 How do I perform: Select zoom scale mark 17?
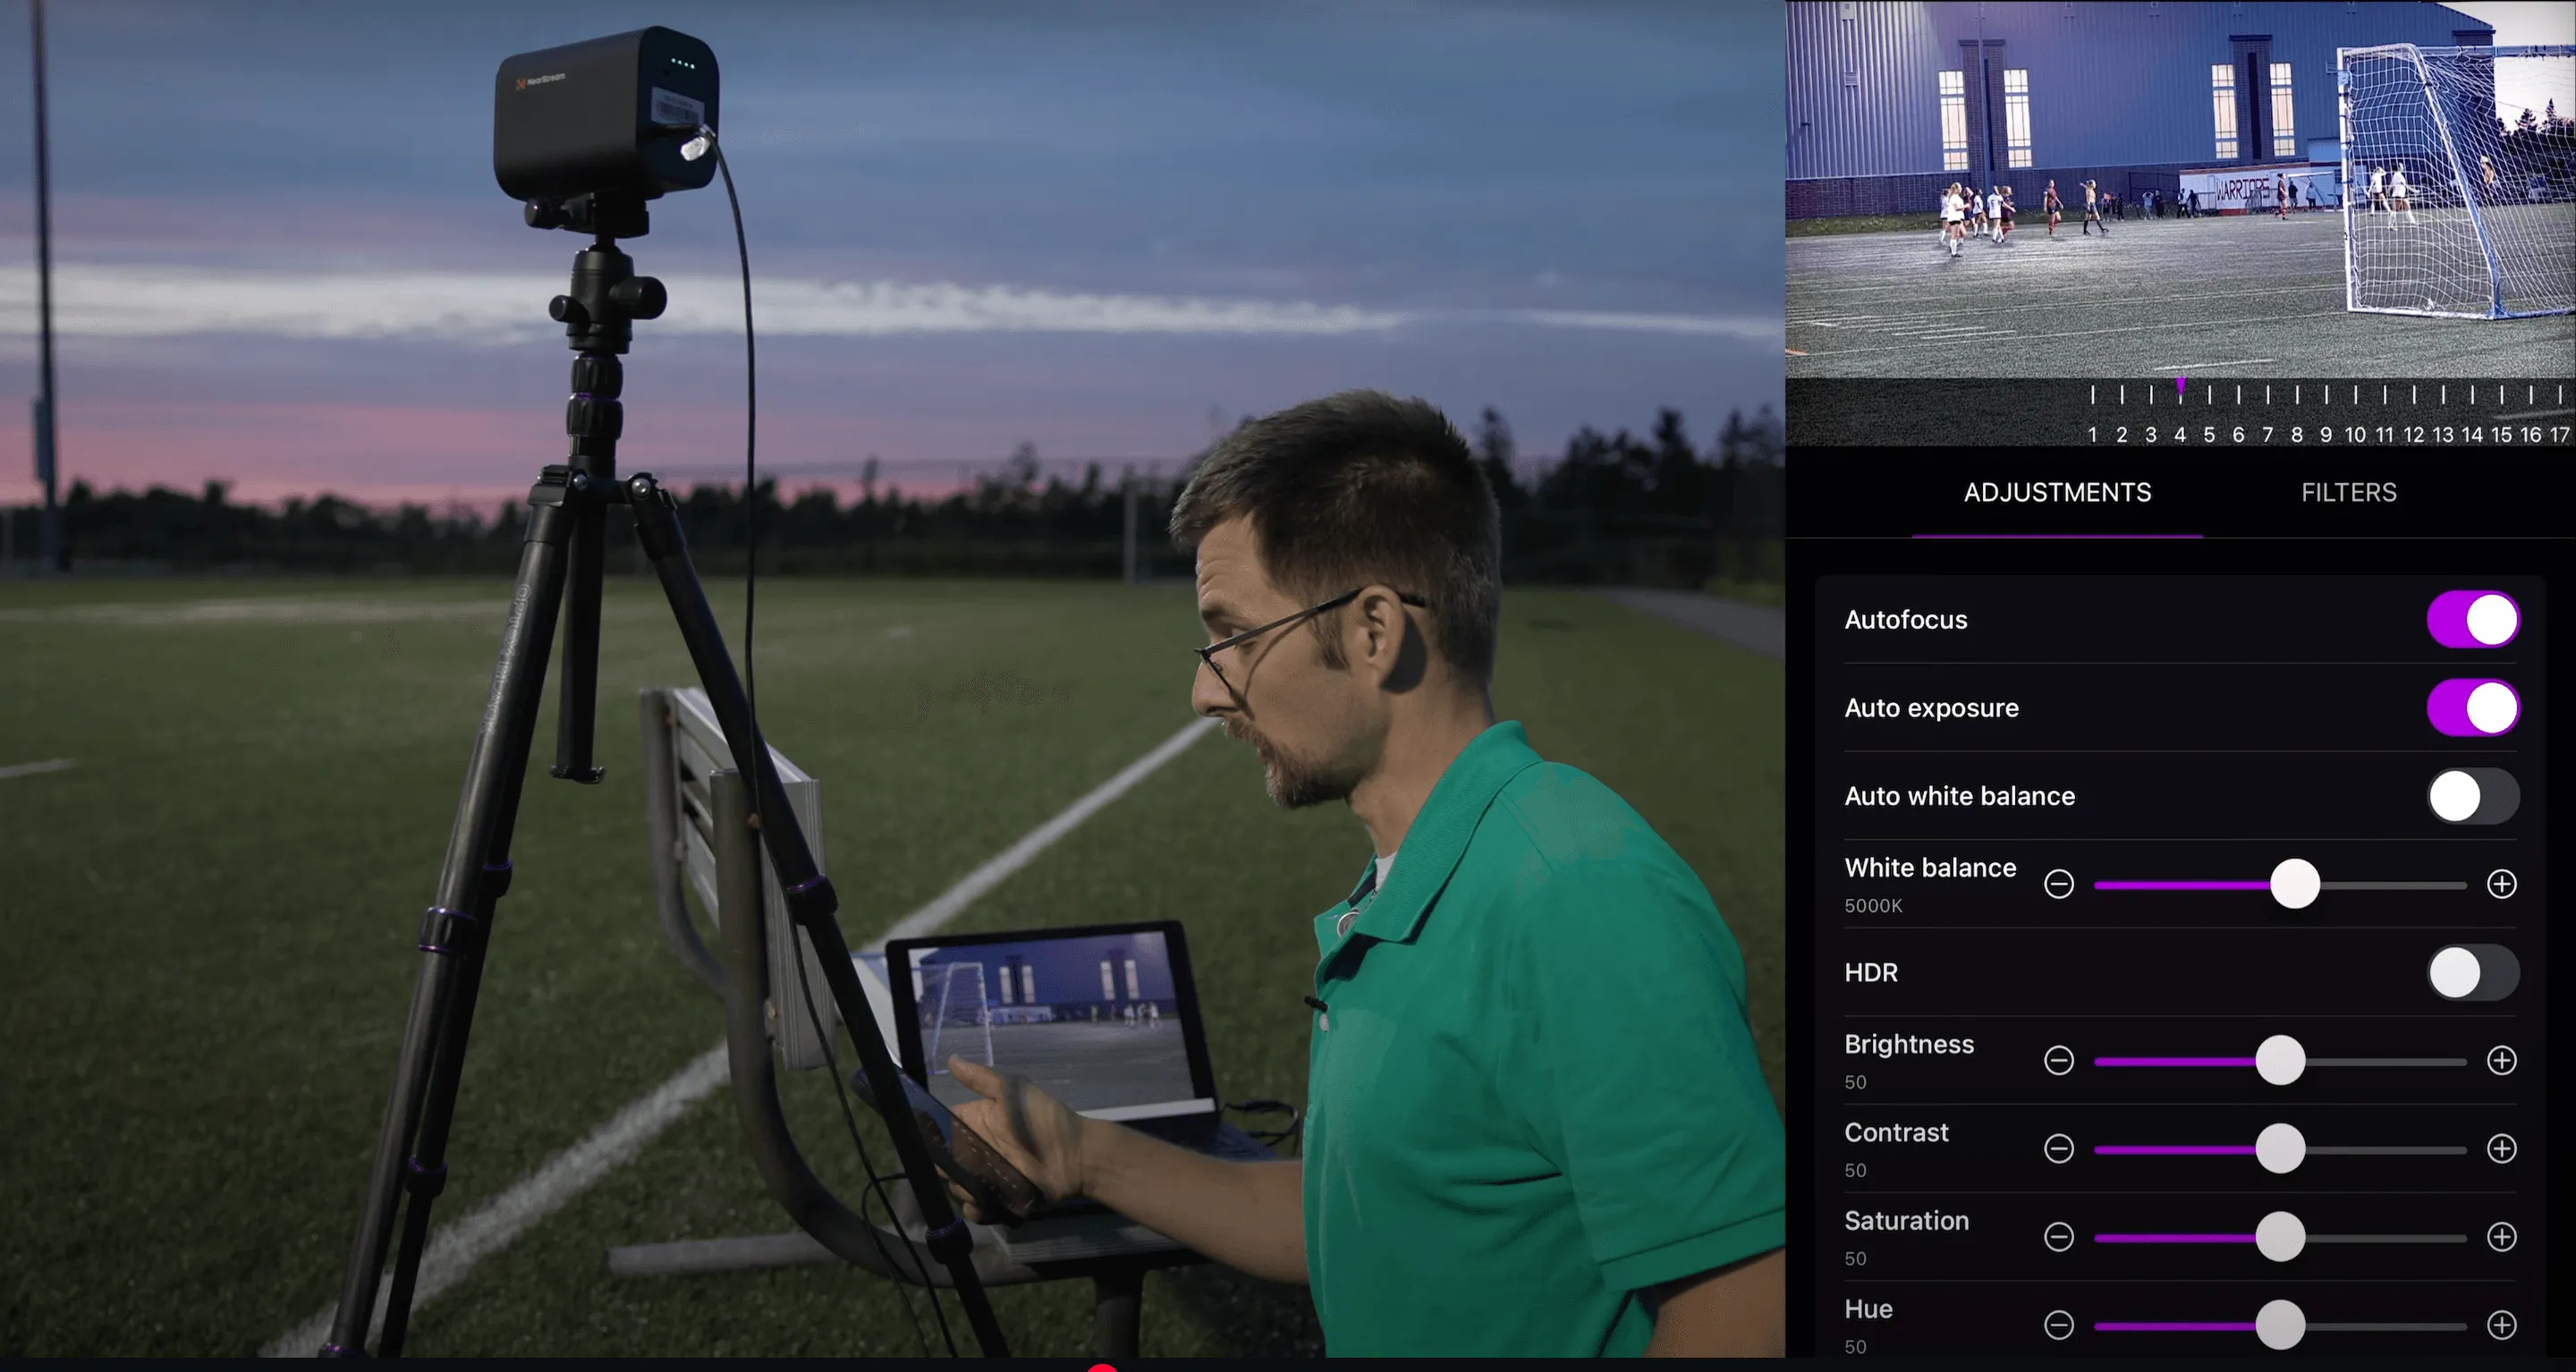click(2559, 435)
